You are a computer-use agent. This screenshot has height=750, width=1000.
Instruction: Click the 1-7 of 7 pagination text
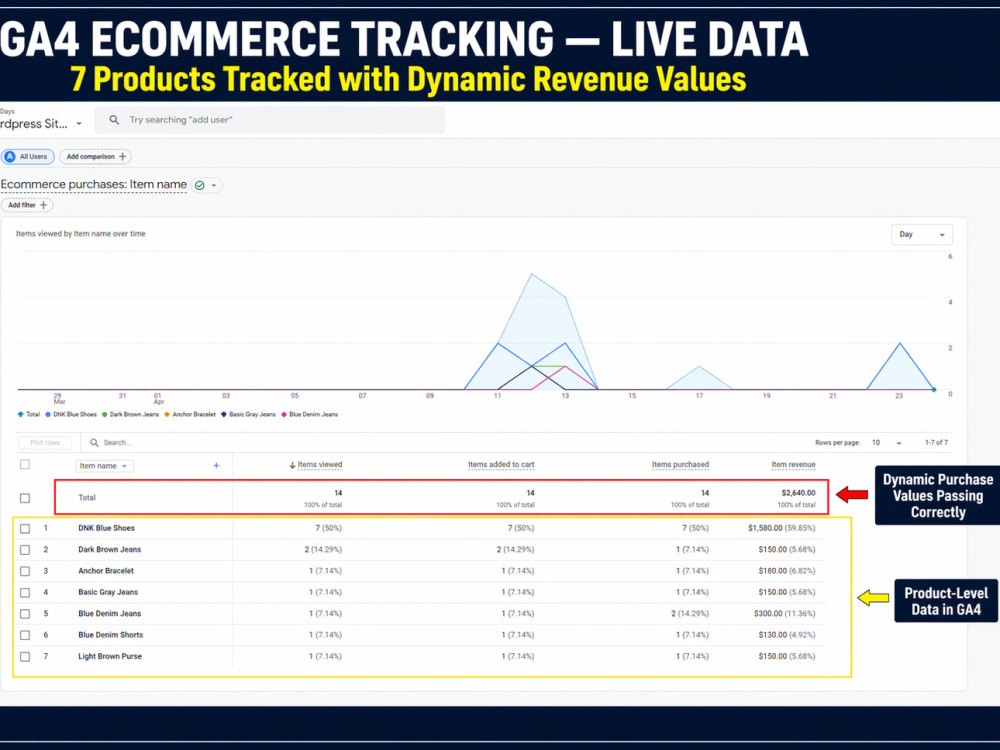pyautogui.click(x=936, y=443)
